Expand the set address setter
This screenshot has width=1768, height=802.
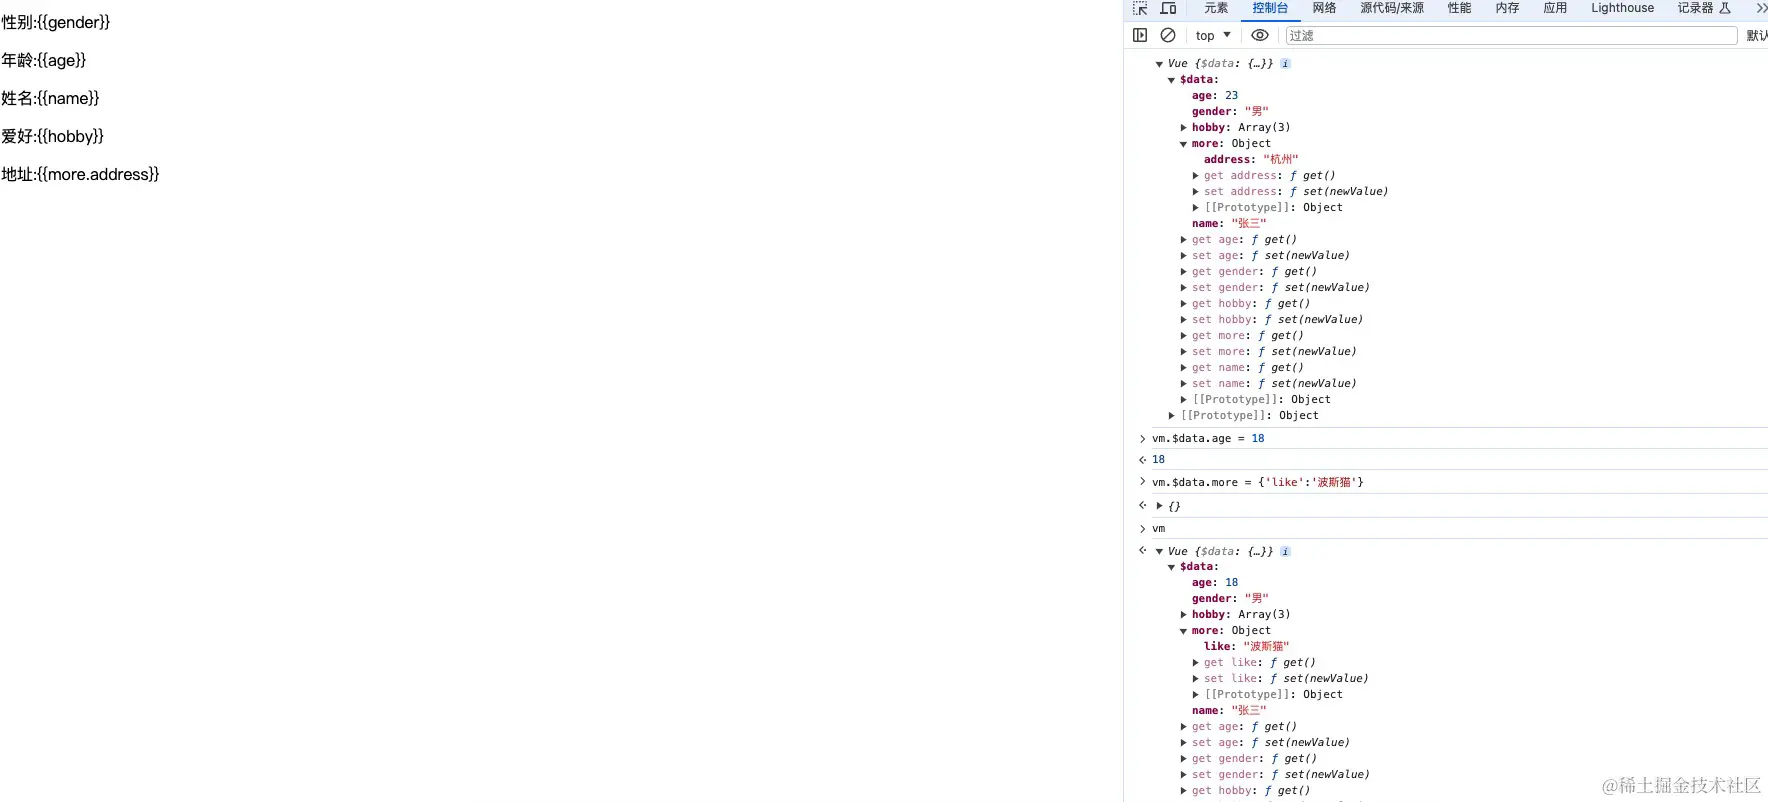[1196, 192]
